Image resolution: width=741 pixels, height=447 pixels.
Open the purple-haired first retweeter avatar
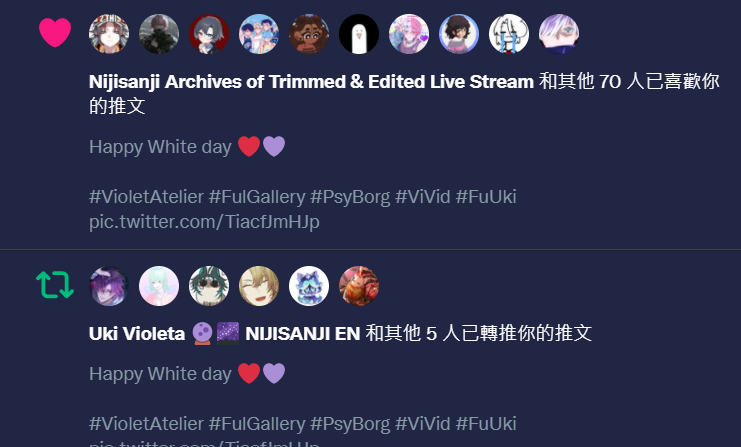pyautogui.click(x=109, y=286)
